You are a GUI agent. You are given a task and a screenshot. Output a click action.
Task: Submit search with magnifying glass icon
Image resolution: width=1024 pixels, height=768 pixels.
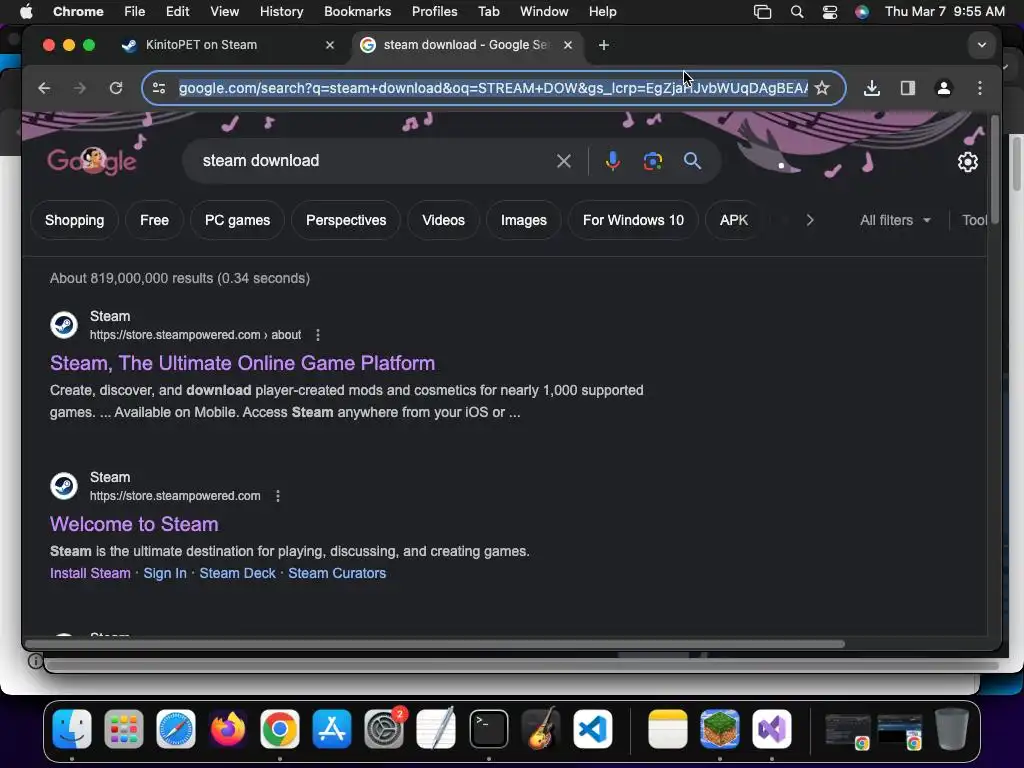tap(692, 161)
